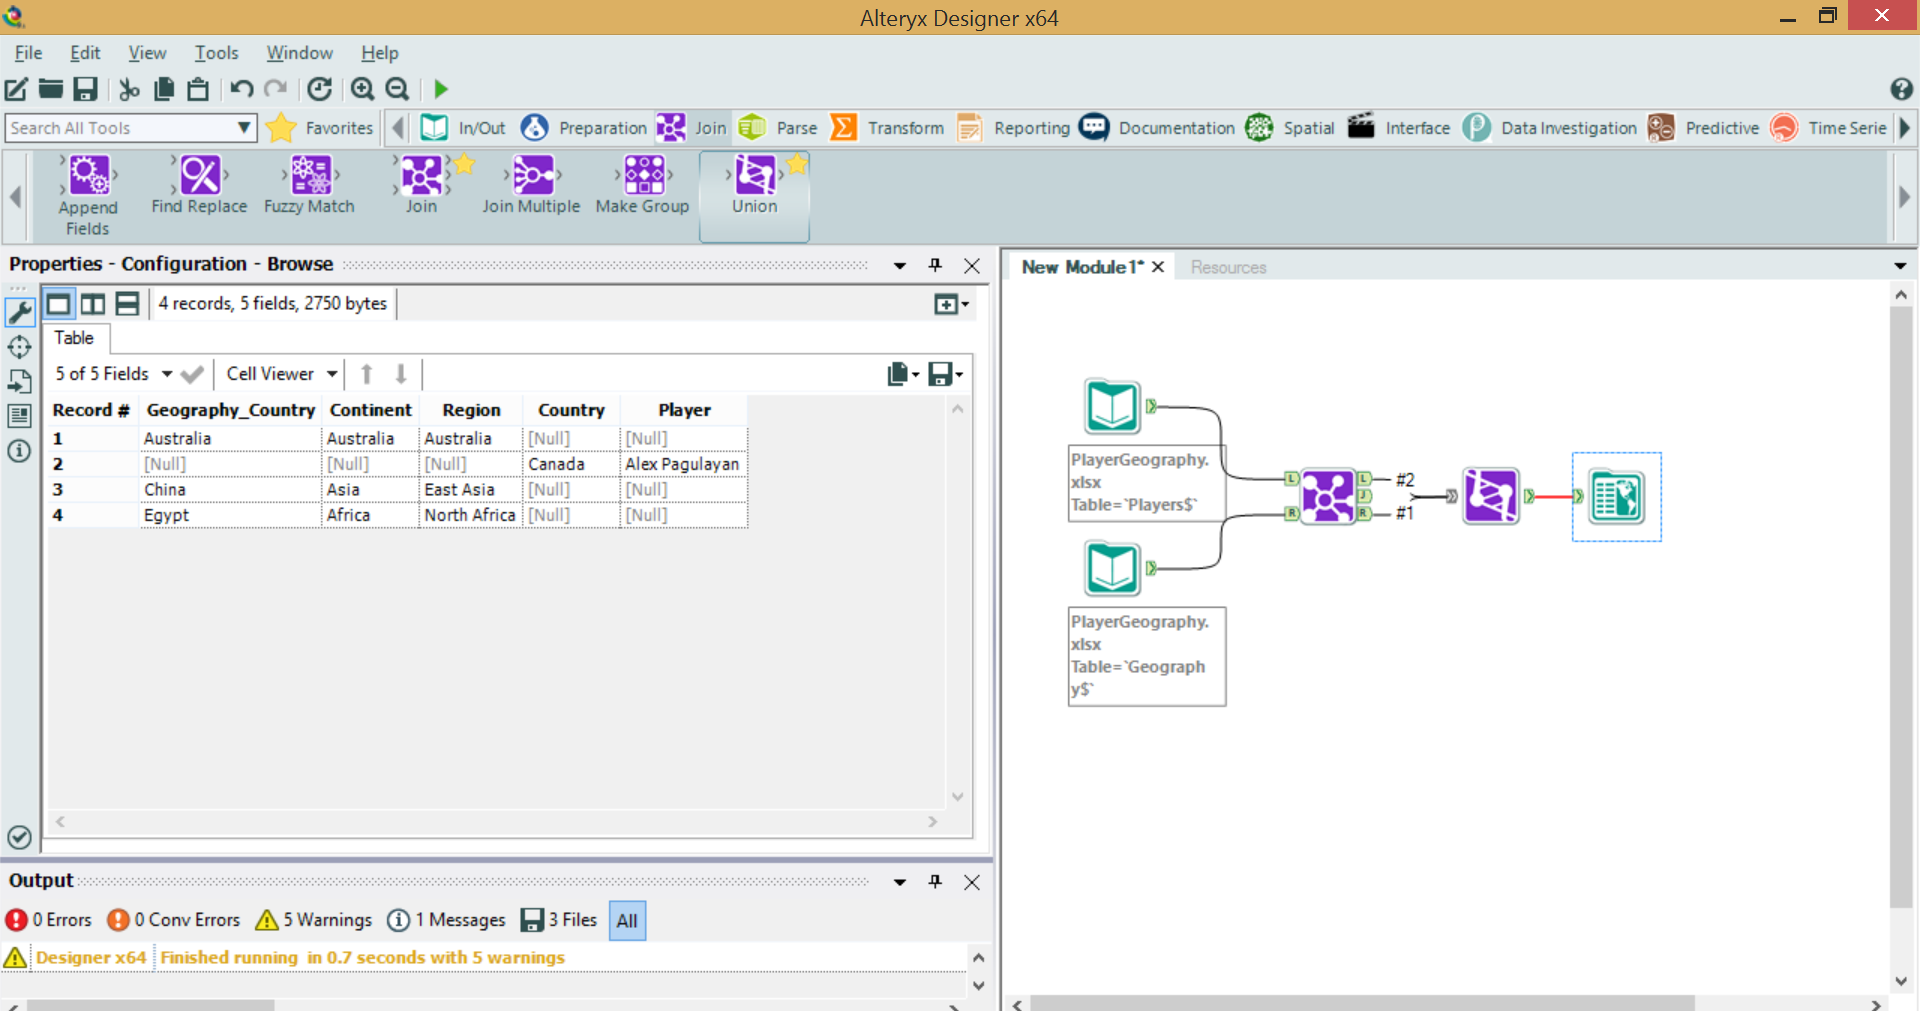Click the canvas vertical scrollbar
Image resolution: width=1920 pixels, height=1011 pixels.
tap(1900, 608)
